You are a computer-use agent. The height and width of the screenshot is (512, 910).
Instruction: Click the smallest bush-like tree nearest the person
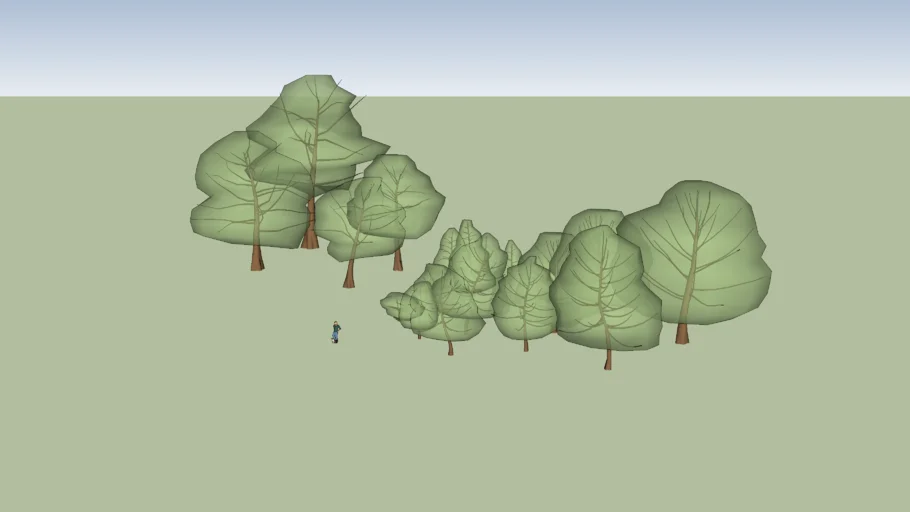(402, 306)
